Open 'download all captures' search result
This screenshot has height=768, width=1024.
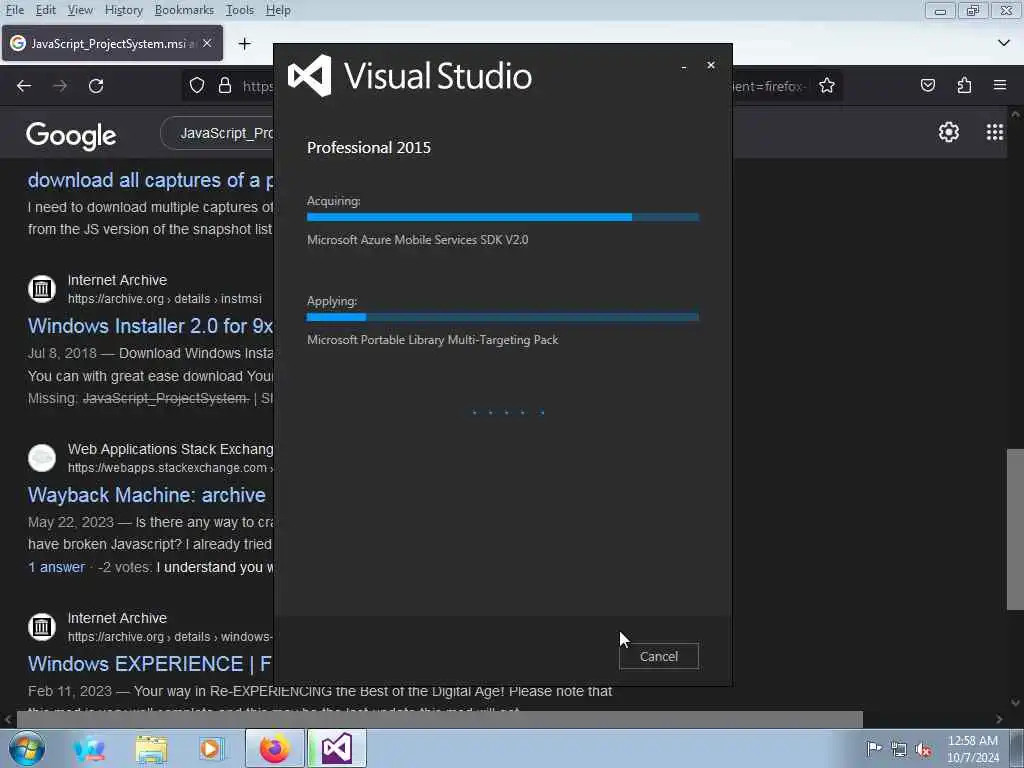[x=150, y=180]
